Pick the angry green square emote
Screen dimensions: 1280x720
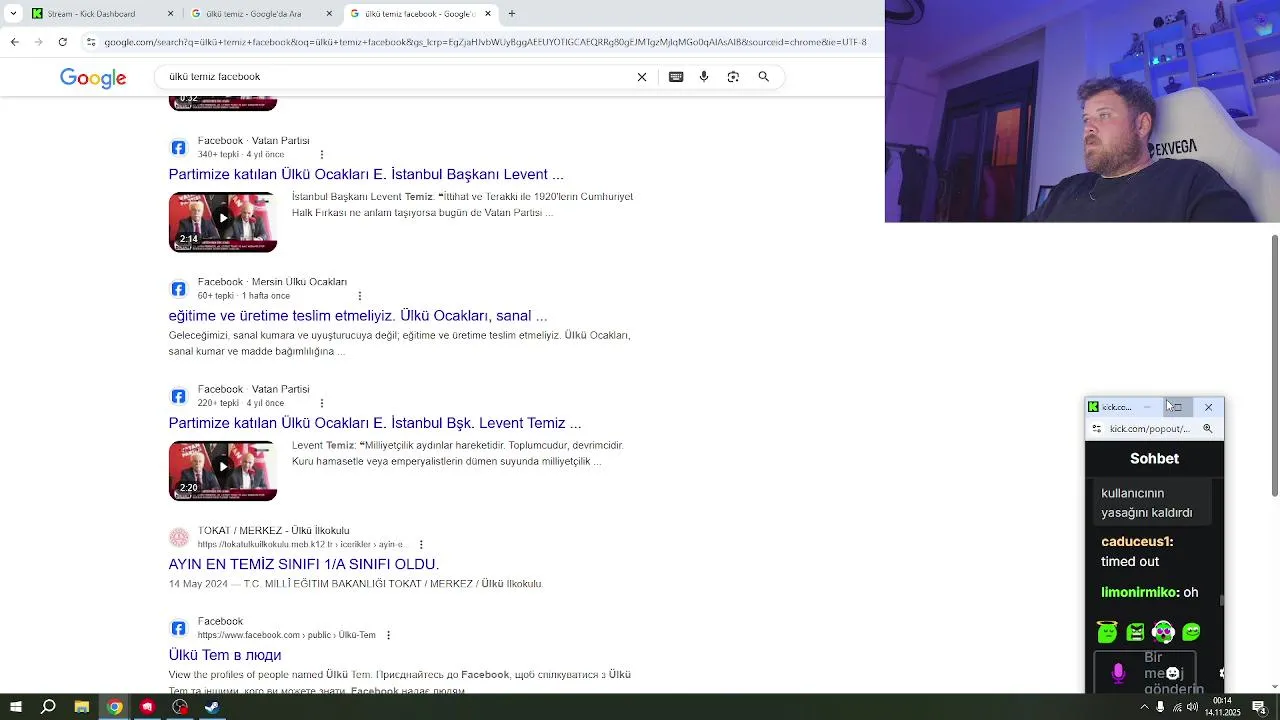(1135, 632)
